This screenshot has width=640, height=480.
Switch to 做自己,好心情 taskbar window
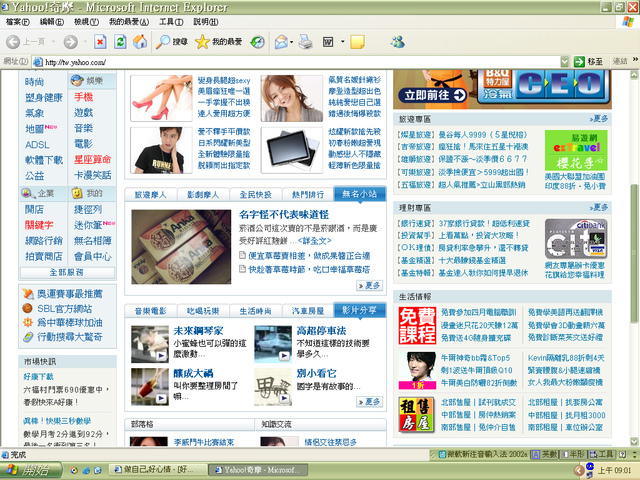pos(158,470)
